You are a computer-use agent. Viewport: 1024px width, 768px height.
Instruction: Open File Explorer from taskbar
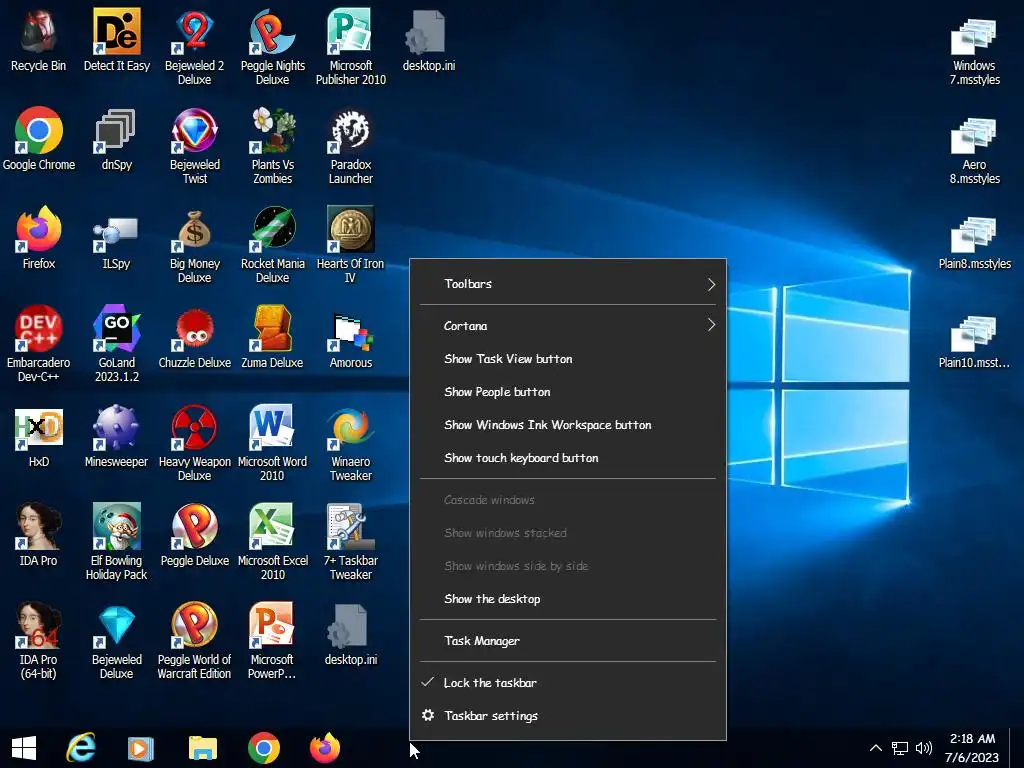tap(202, 748)
